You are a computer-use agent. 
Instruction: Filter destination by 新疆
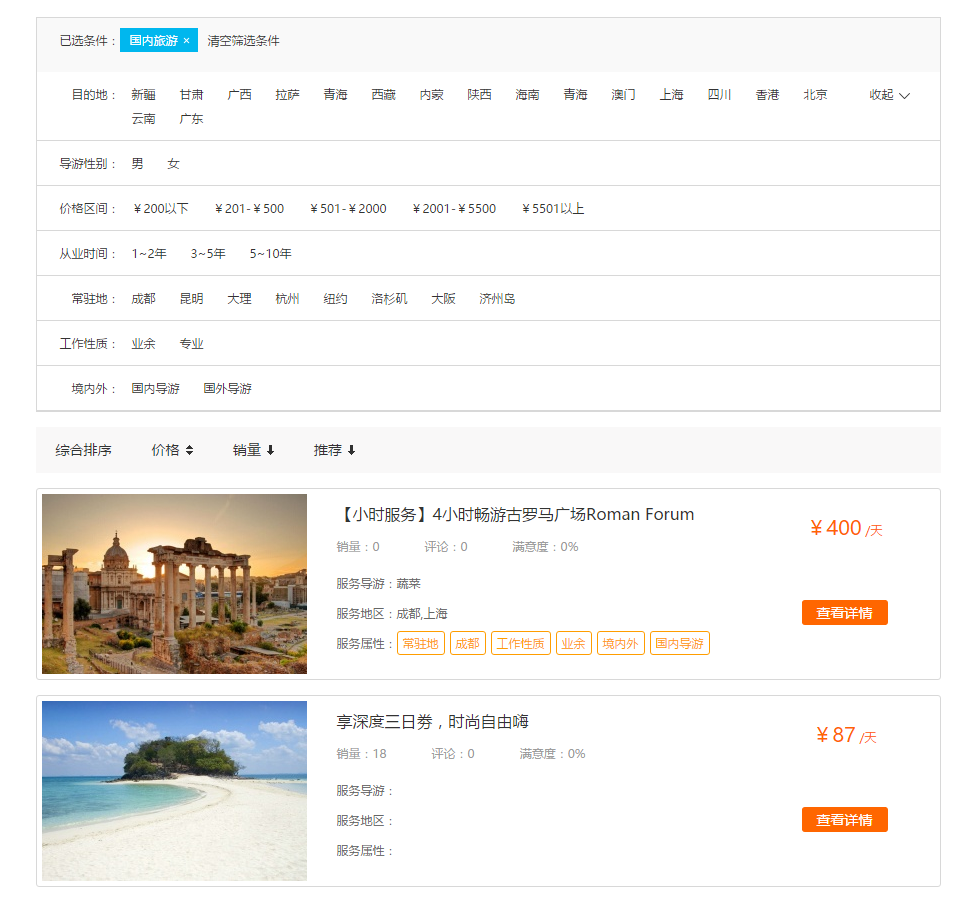pyautogui.click(x=143, y=95)
